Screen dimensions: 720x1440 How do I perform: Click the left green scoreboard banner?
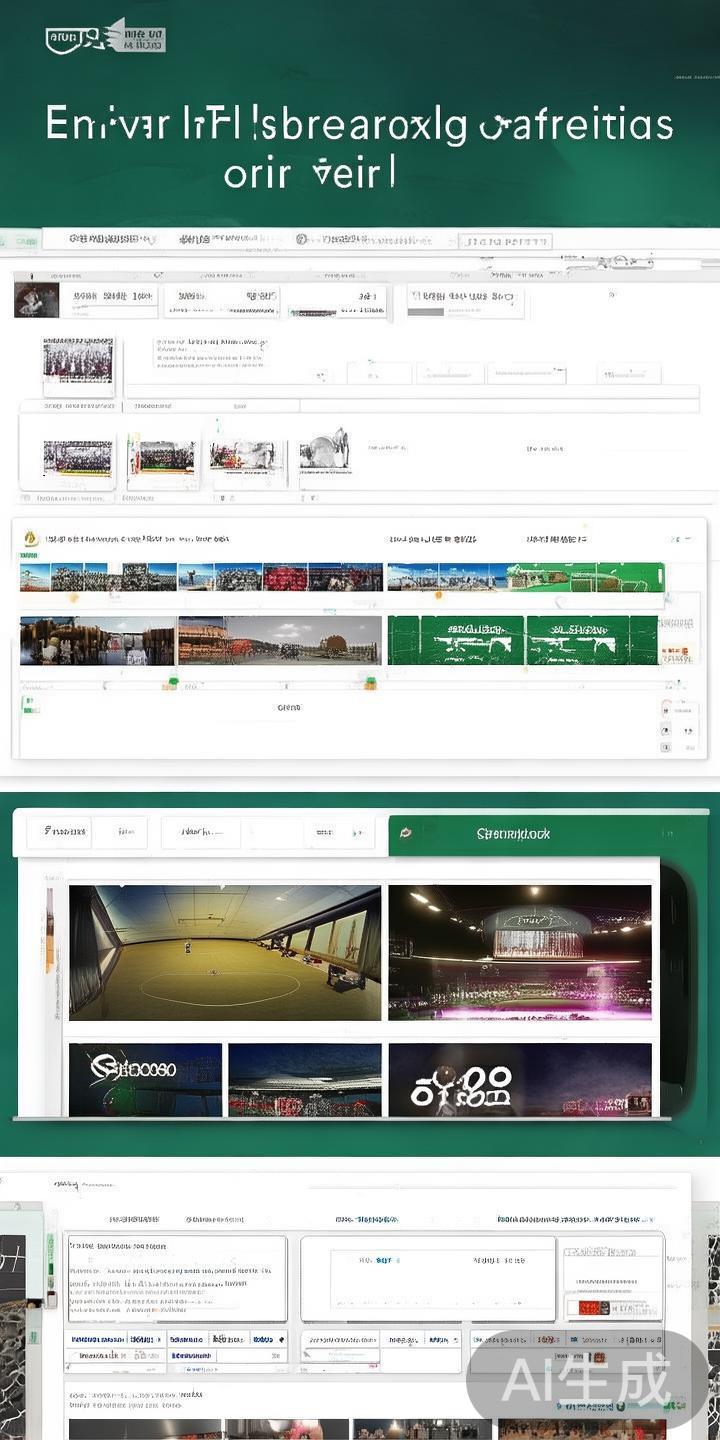455,640
